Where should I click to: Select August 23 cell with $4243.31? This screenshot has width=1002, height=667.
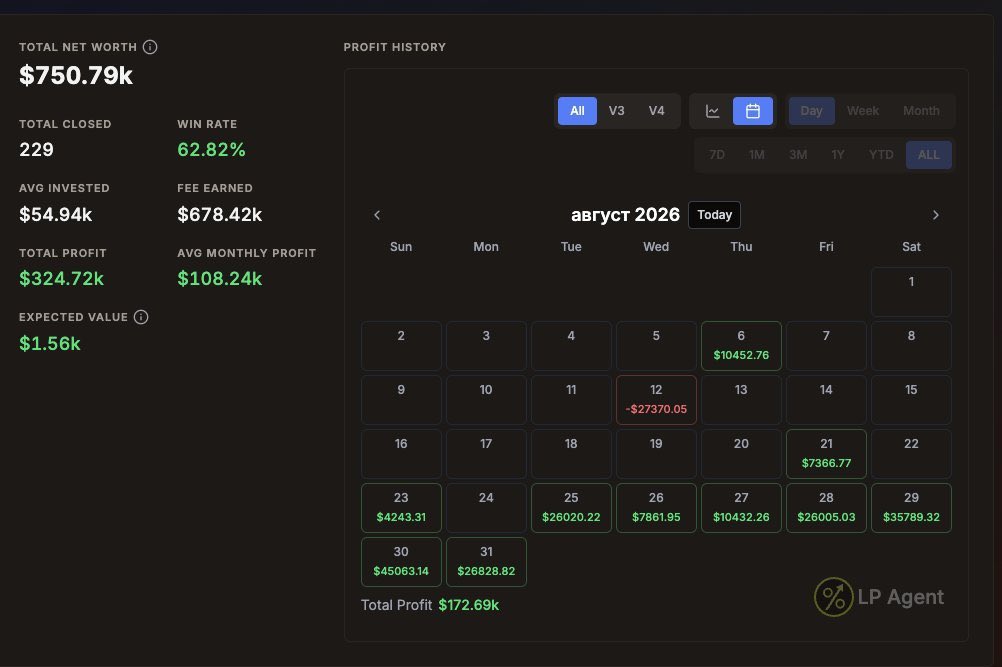click(x=401, y=508)
